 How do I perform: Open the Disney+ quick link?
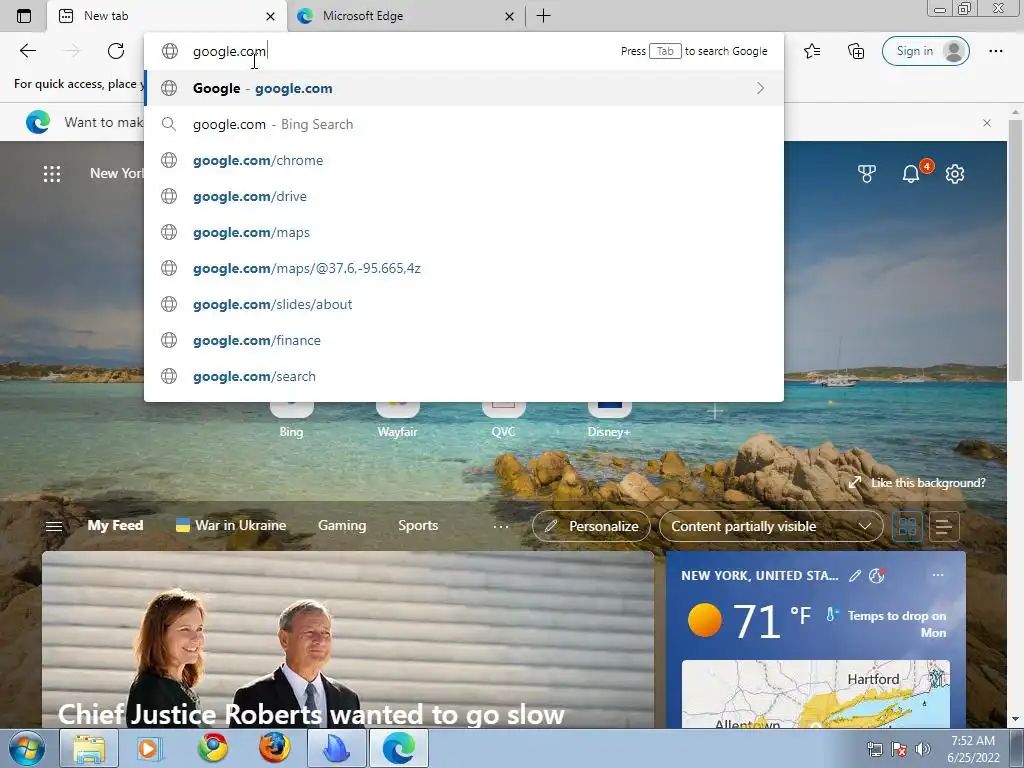click(x=609, y=420)
